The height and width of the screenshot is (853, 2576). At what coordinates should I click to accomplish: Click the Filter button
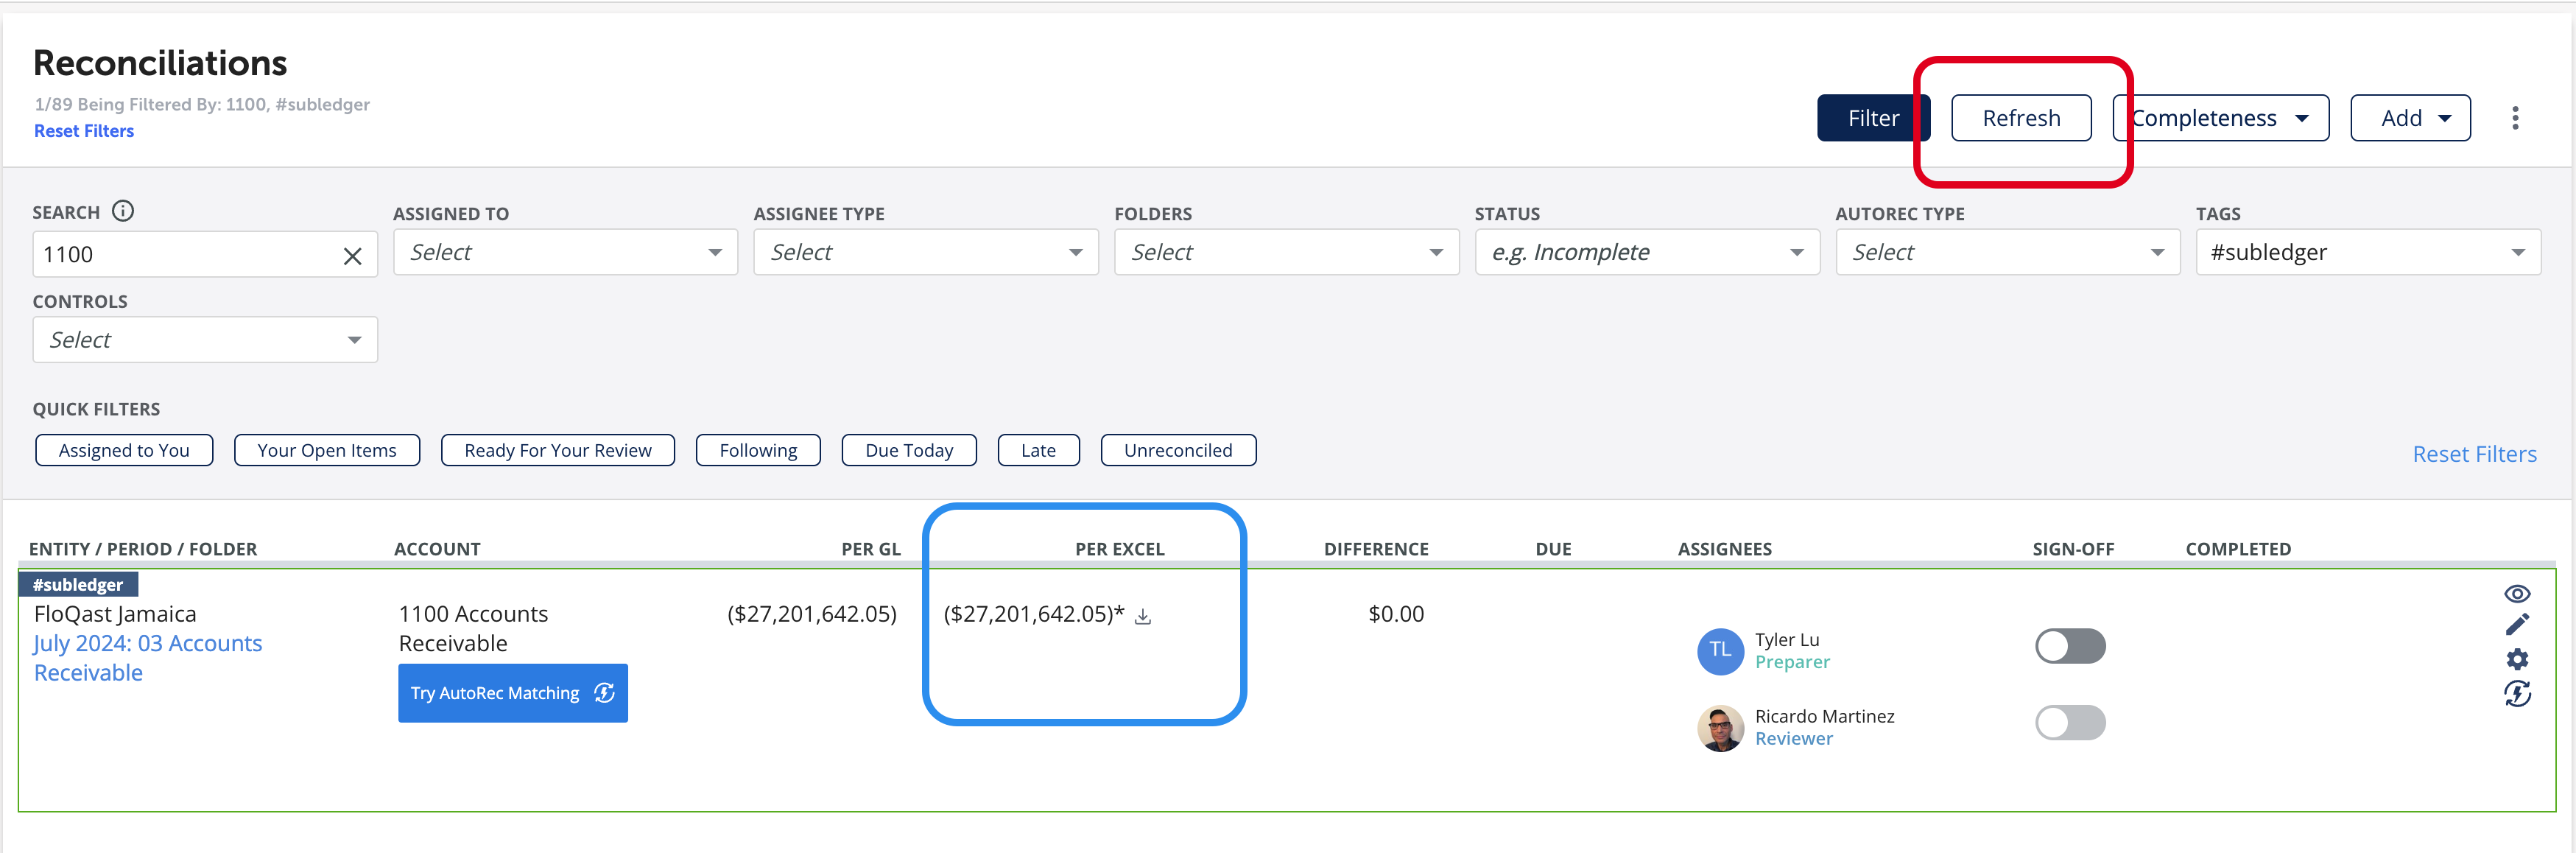1873,115
